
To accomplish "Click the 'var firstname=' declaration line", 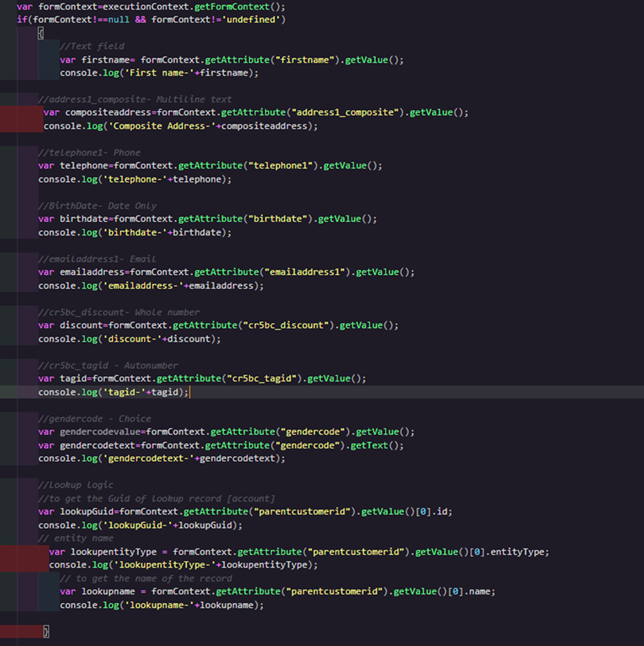I will (x=232, y=60).
